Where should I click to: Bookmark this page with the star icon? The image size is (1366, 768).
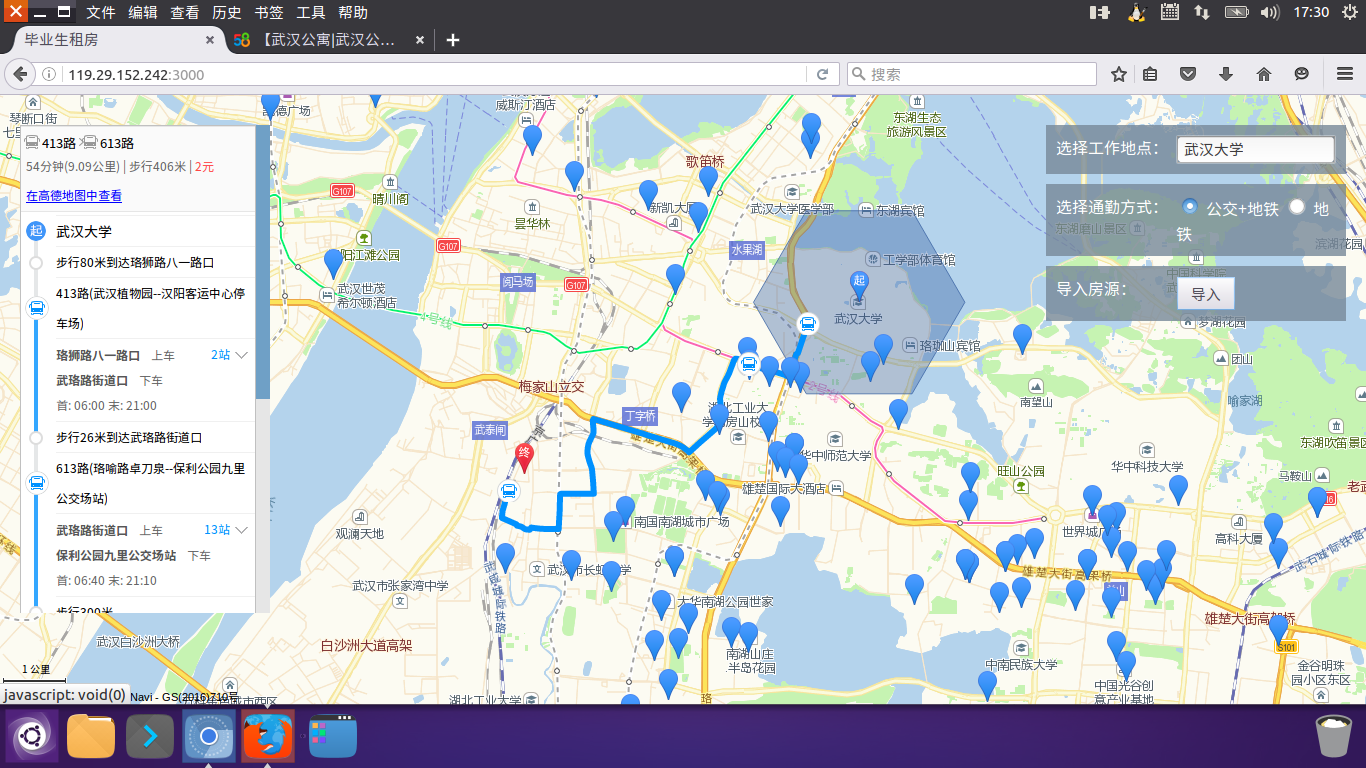coord(1119,74)
